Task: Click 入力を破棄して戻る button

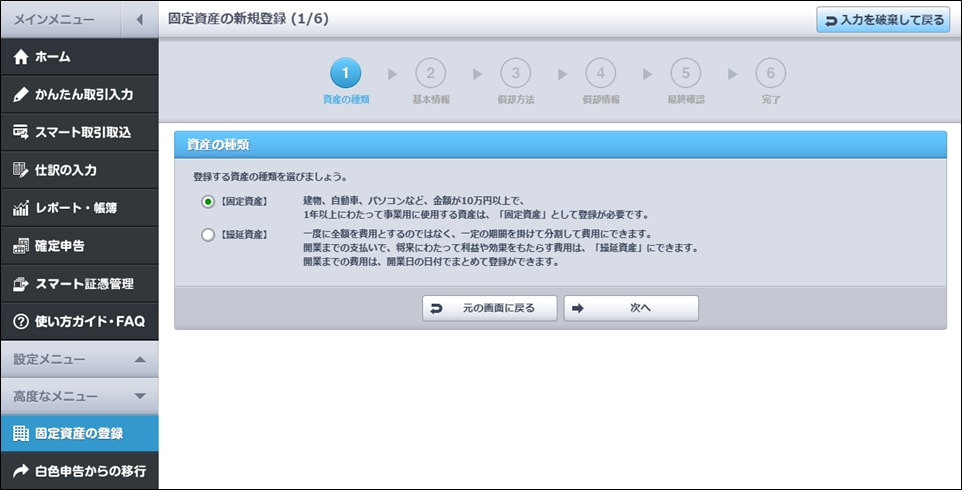Action: point(882,20)
